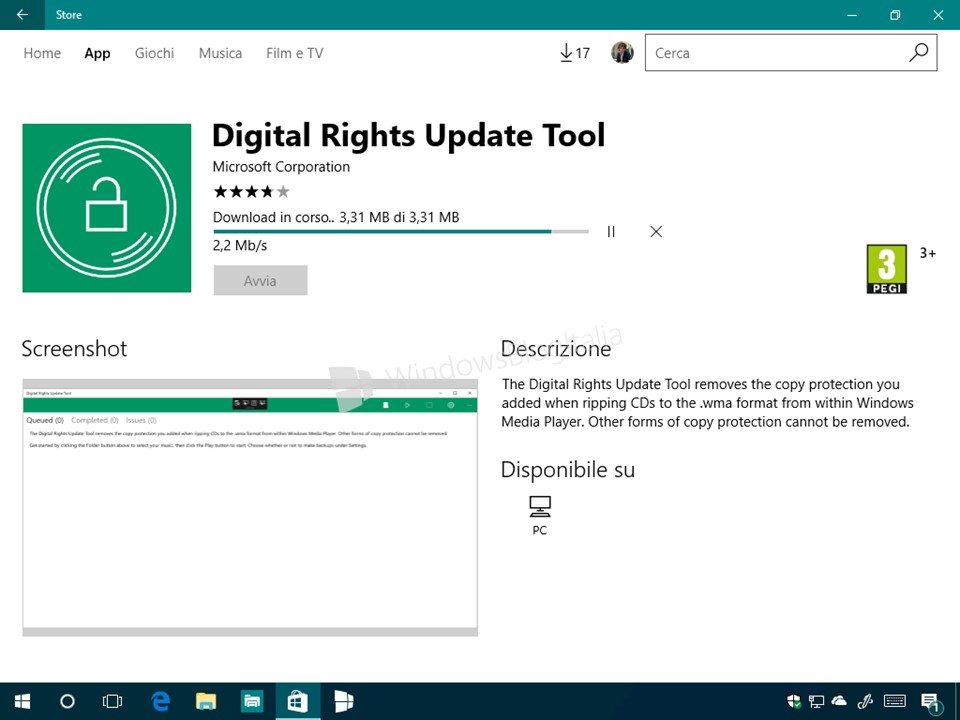Open Windows Defender shield in system tray

[x=794, y=701]
